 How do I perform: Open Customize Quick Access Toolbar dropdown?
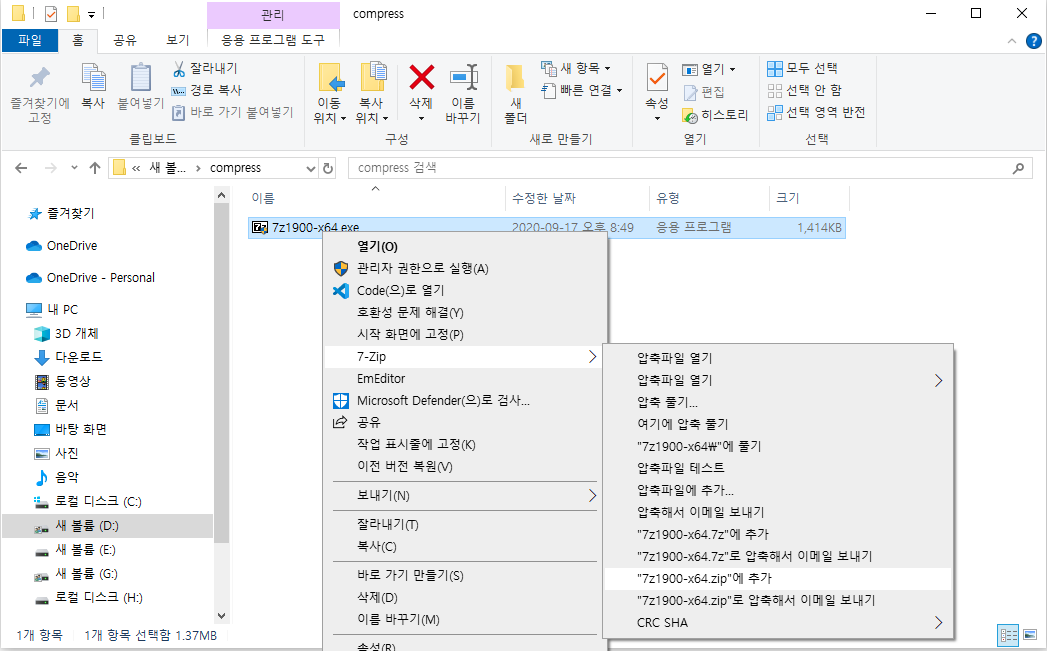click(91, 14)
